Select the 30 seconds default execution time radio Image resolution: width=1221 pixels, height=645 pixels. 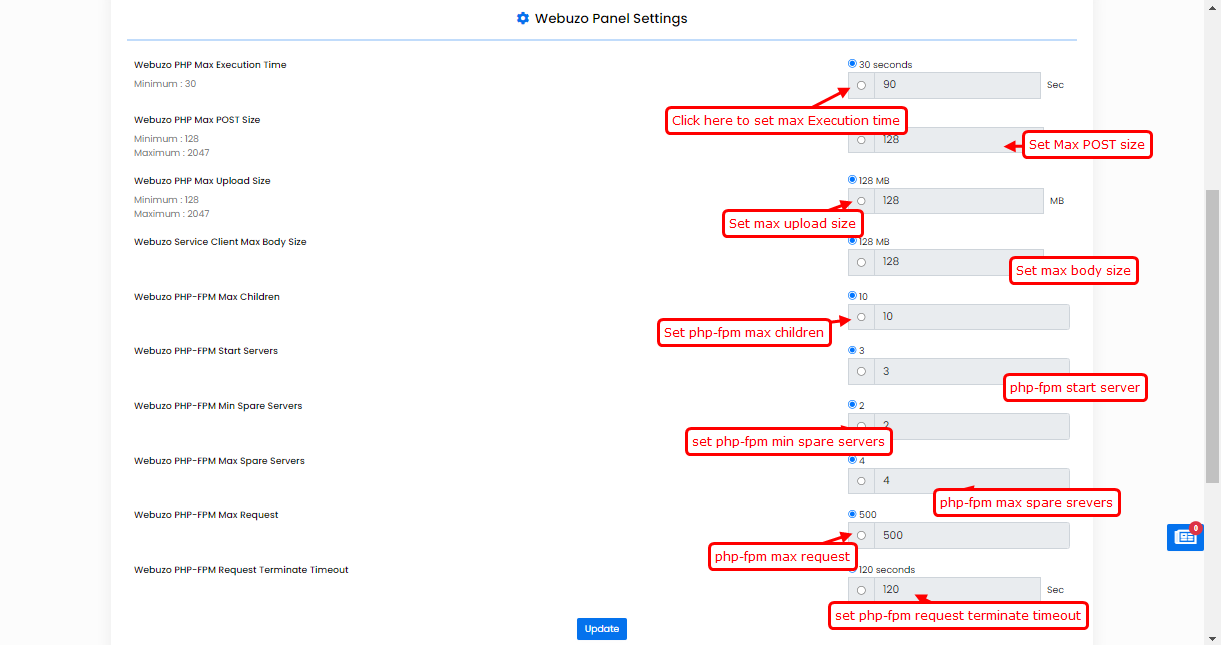click(x=852, y=64)
